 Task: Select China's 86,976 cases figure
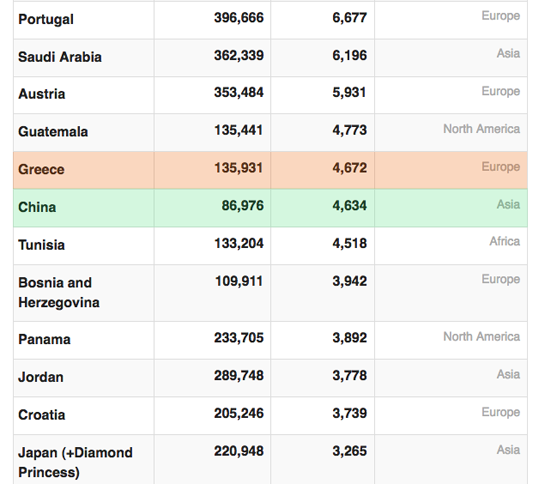[x=243, y=206]
